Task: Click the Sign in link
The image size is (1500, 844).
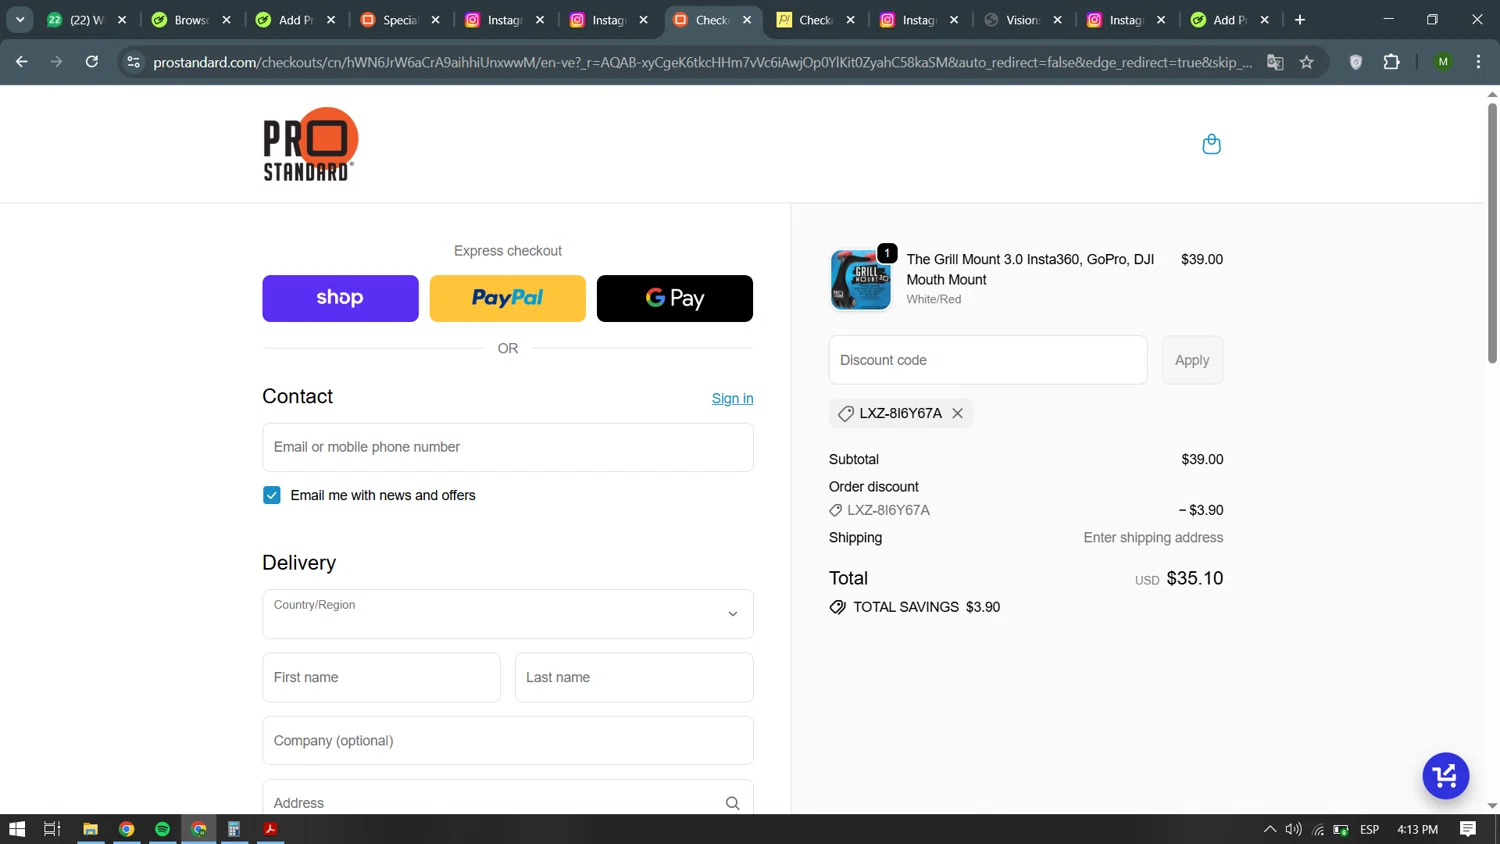Action: pyautogui.click(x=732, y=398)
